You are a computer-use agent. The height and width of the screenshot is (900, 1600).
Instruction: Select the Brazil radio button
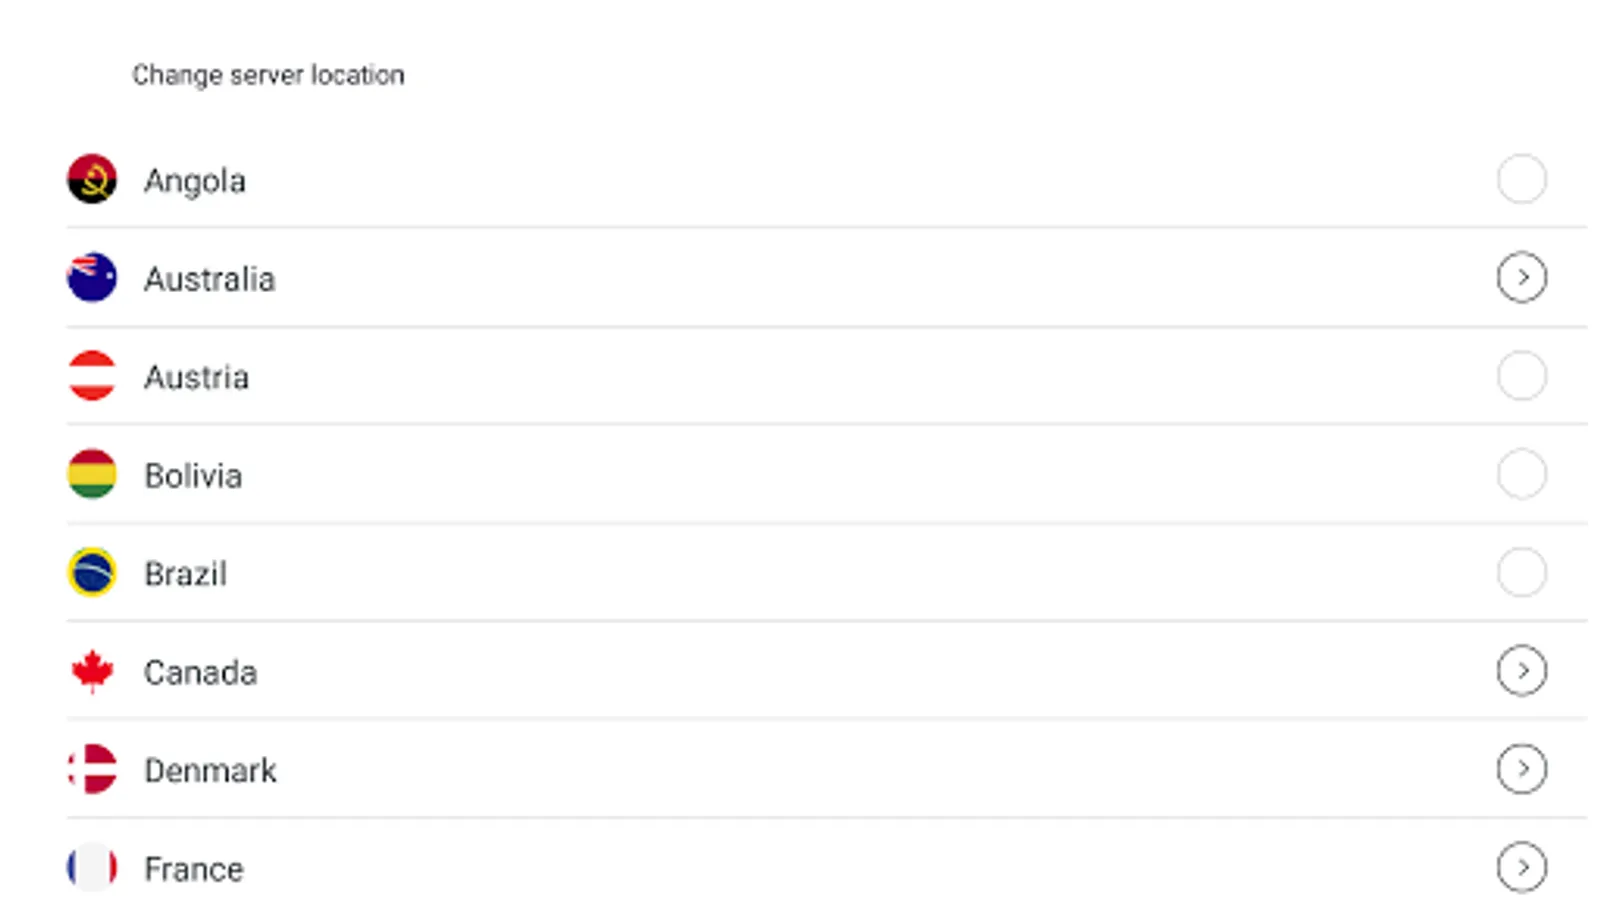pos(1521,572)
